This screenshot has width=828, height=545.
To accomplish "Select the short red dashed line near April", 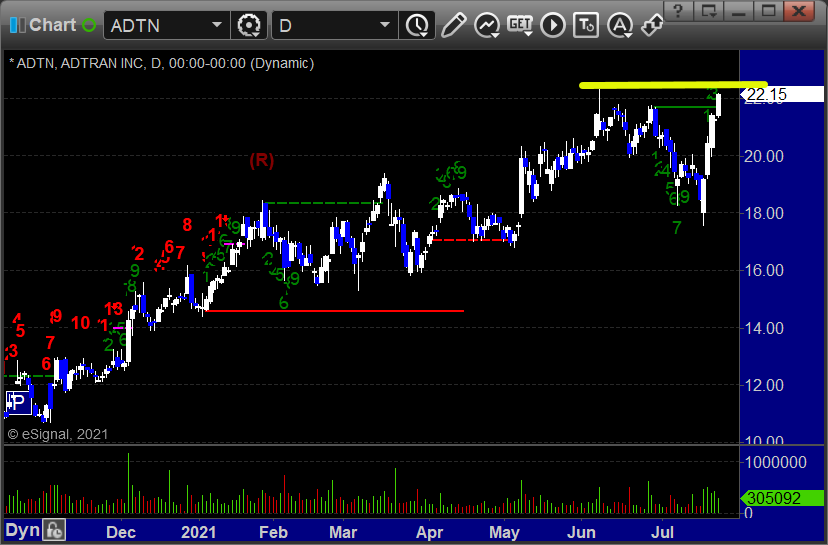I will pyautogui.click(x=471, y=240).
